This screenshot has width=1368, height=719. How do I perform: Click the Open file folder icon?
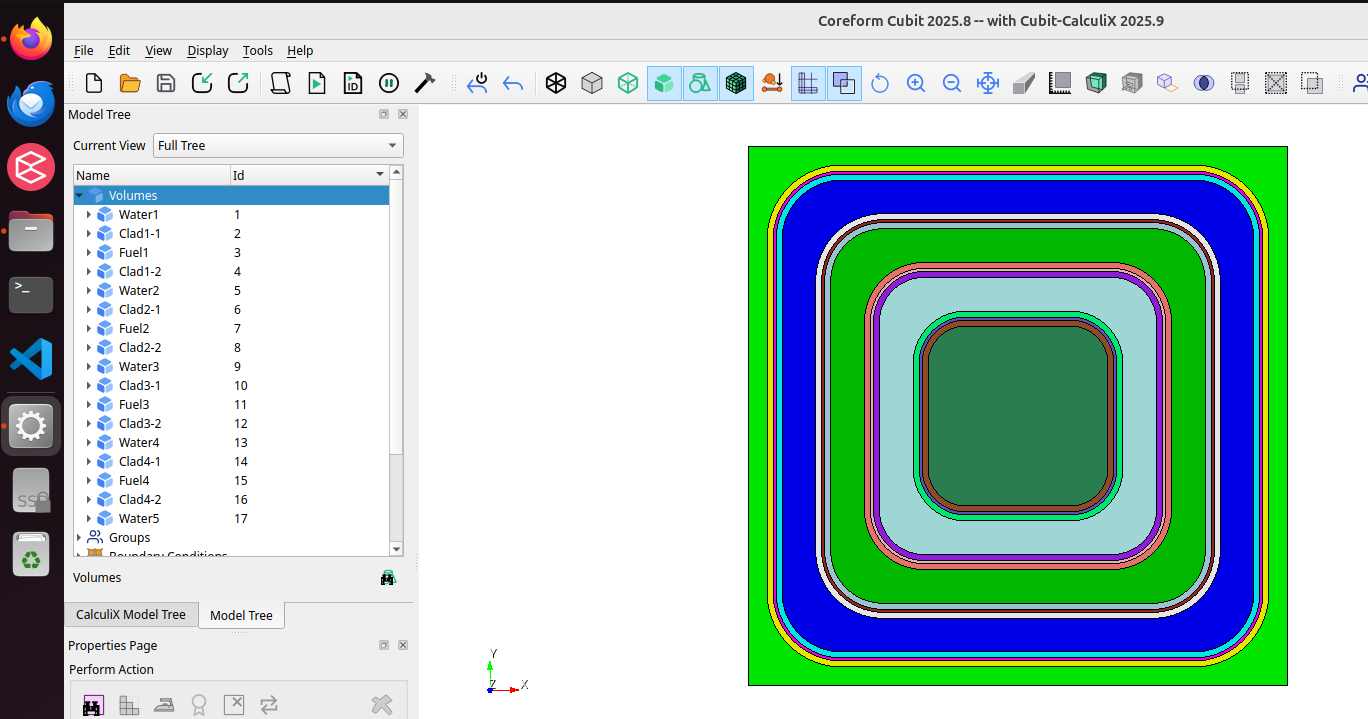[130, 84]
